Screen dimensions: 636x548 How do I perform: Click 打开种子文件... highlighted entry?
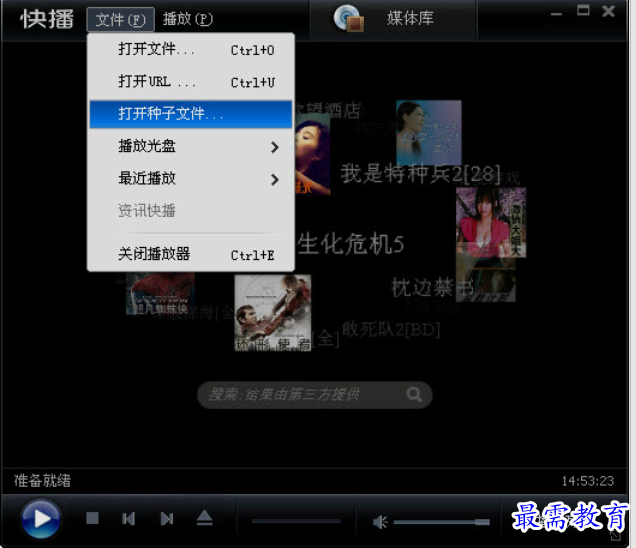(191, 114)
